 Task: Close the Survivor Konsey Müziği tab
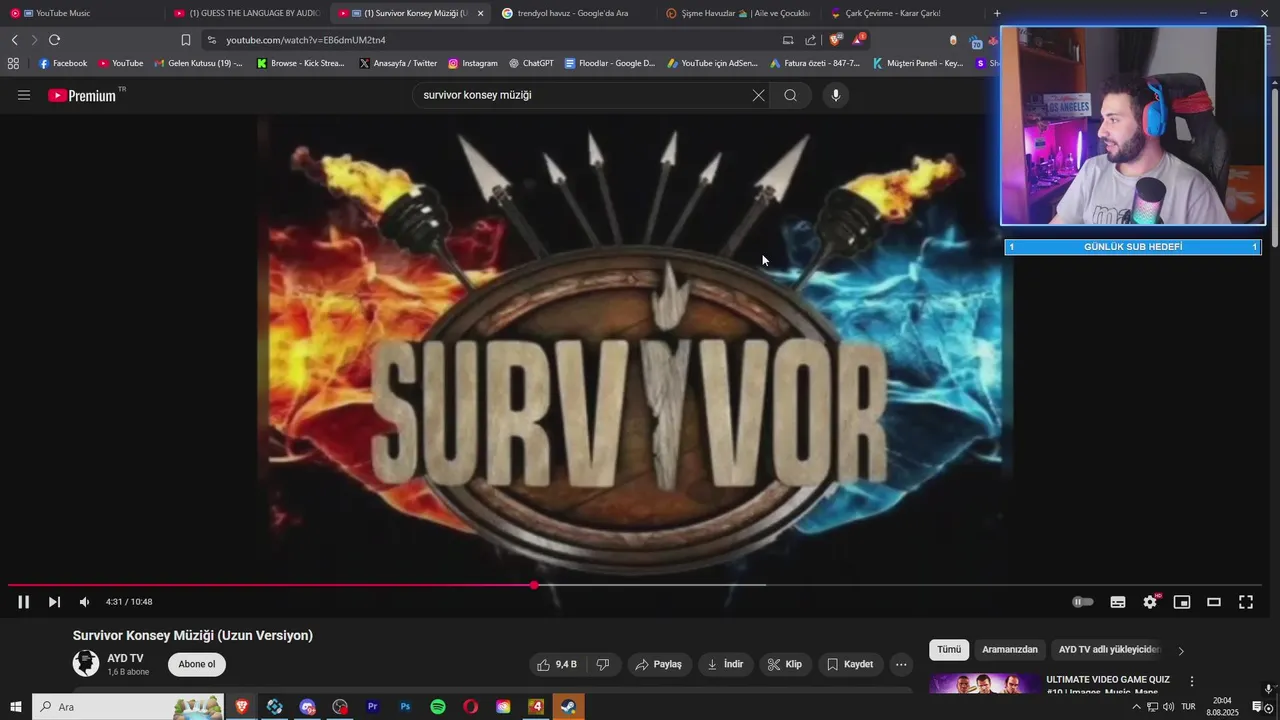480,13
